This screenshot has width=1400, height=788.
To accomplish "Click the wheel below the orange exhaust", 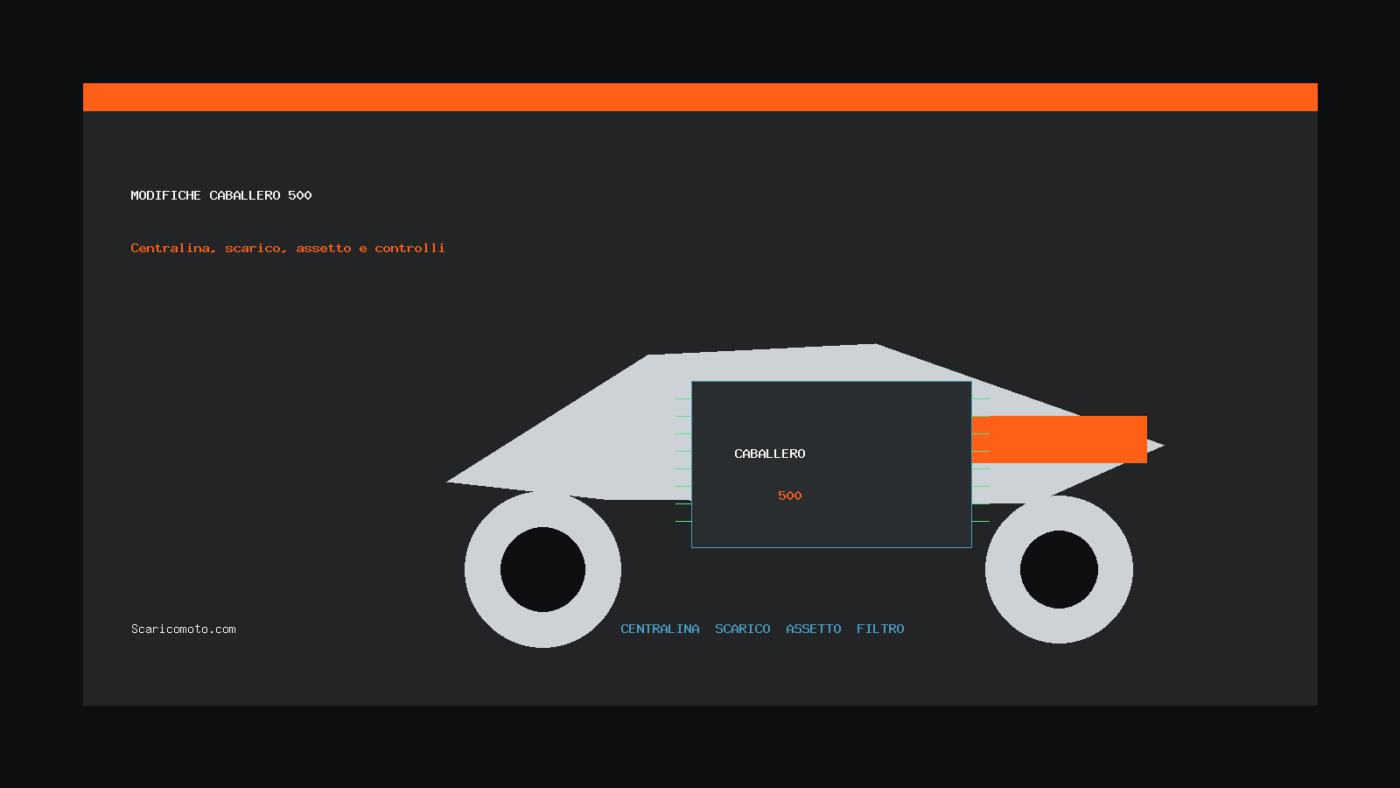I will [1059, 569].
